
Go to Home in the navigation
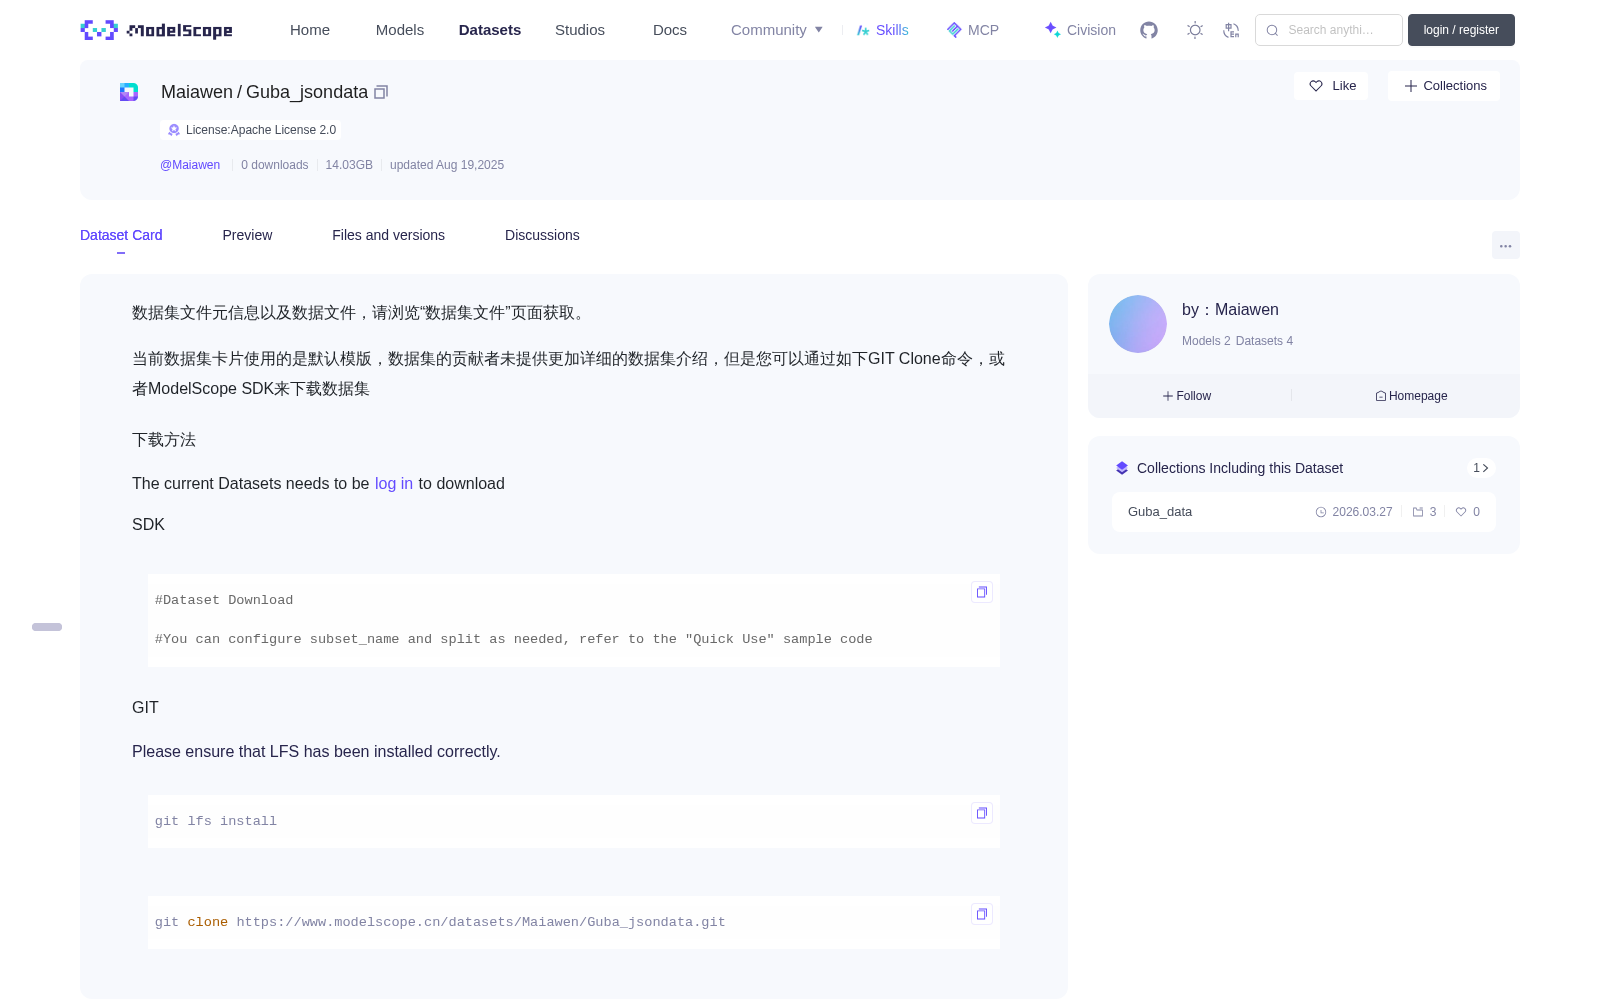click(x=310, y=30)
